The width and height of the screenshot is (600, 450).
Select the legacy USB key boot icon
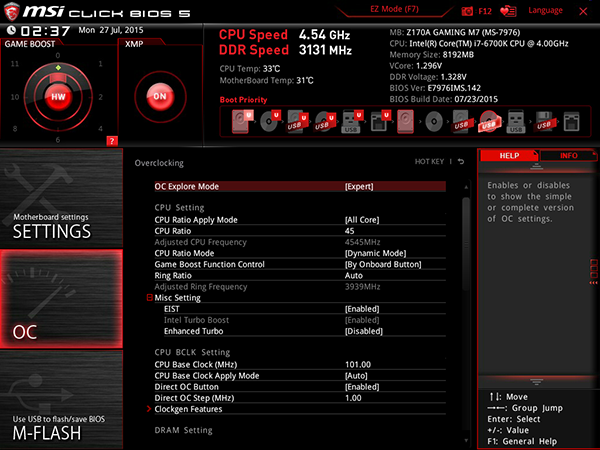pos(516,121)
